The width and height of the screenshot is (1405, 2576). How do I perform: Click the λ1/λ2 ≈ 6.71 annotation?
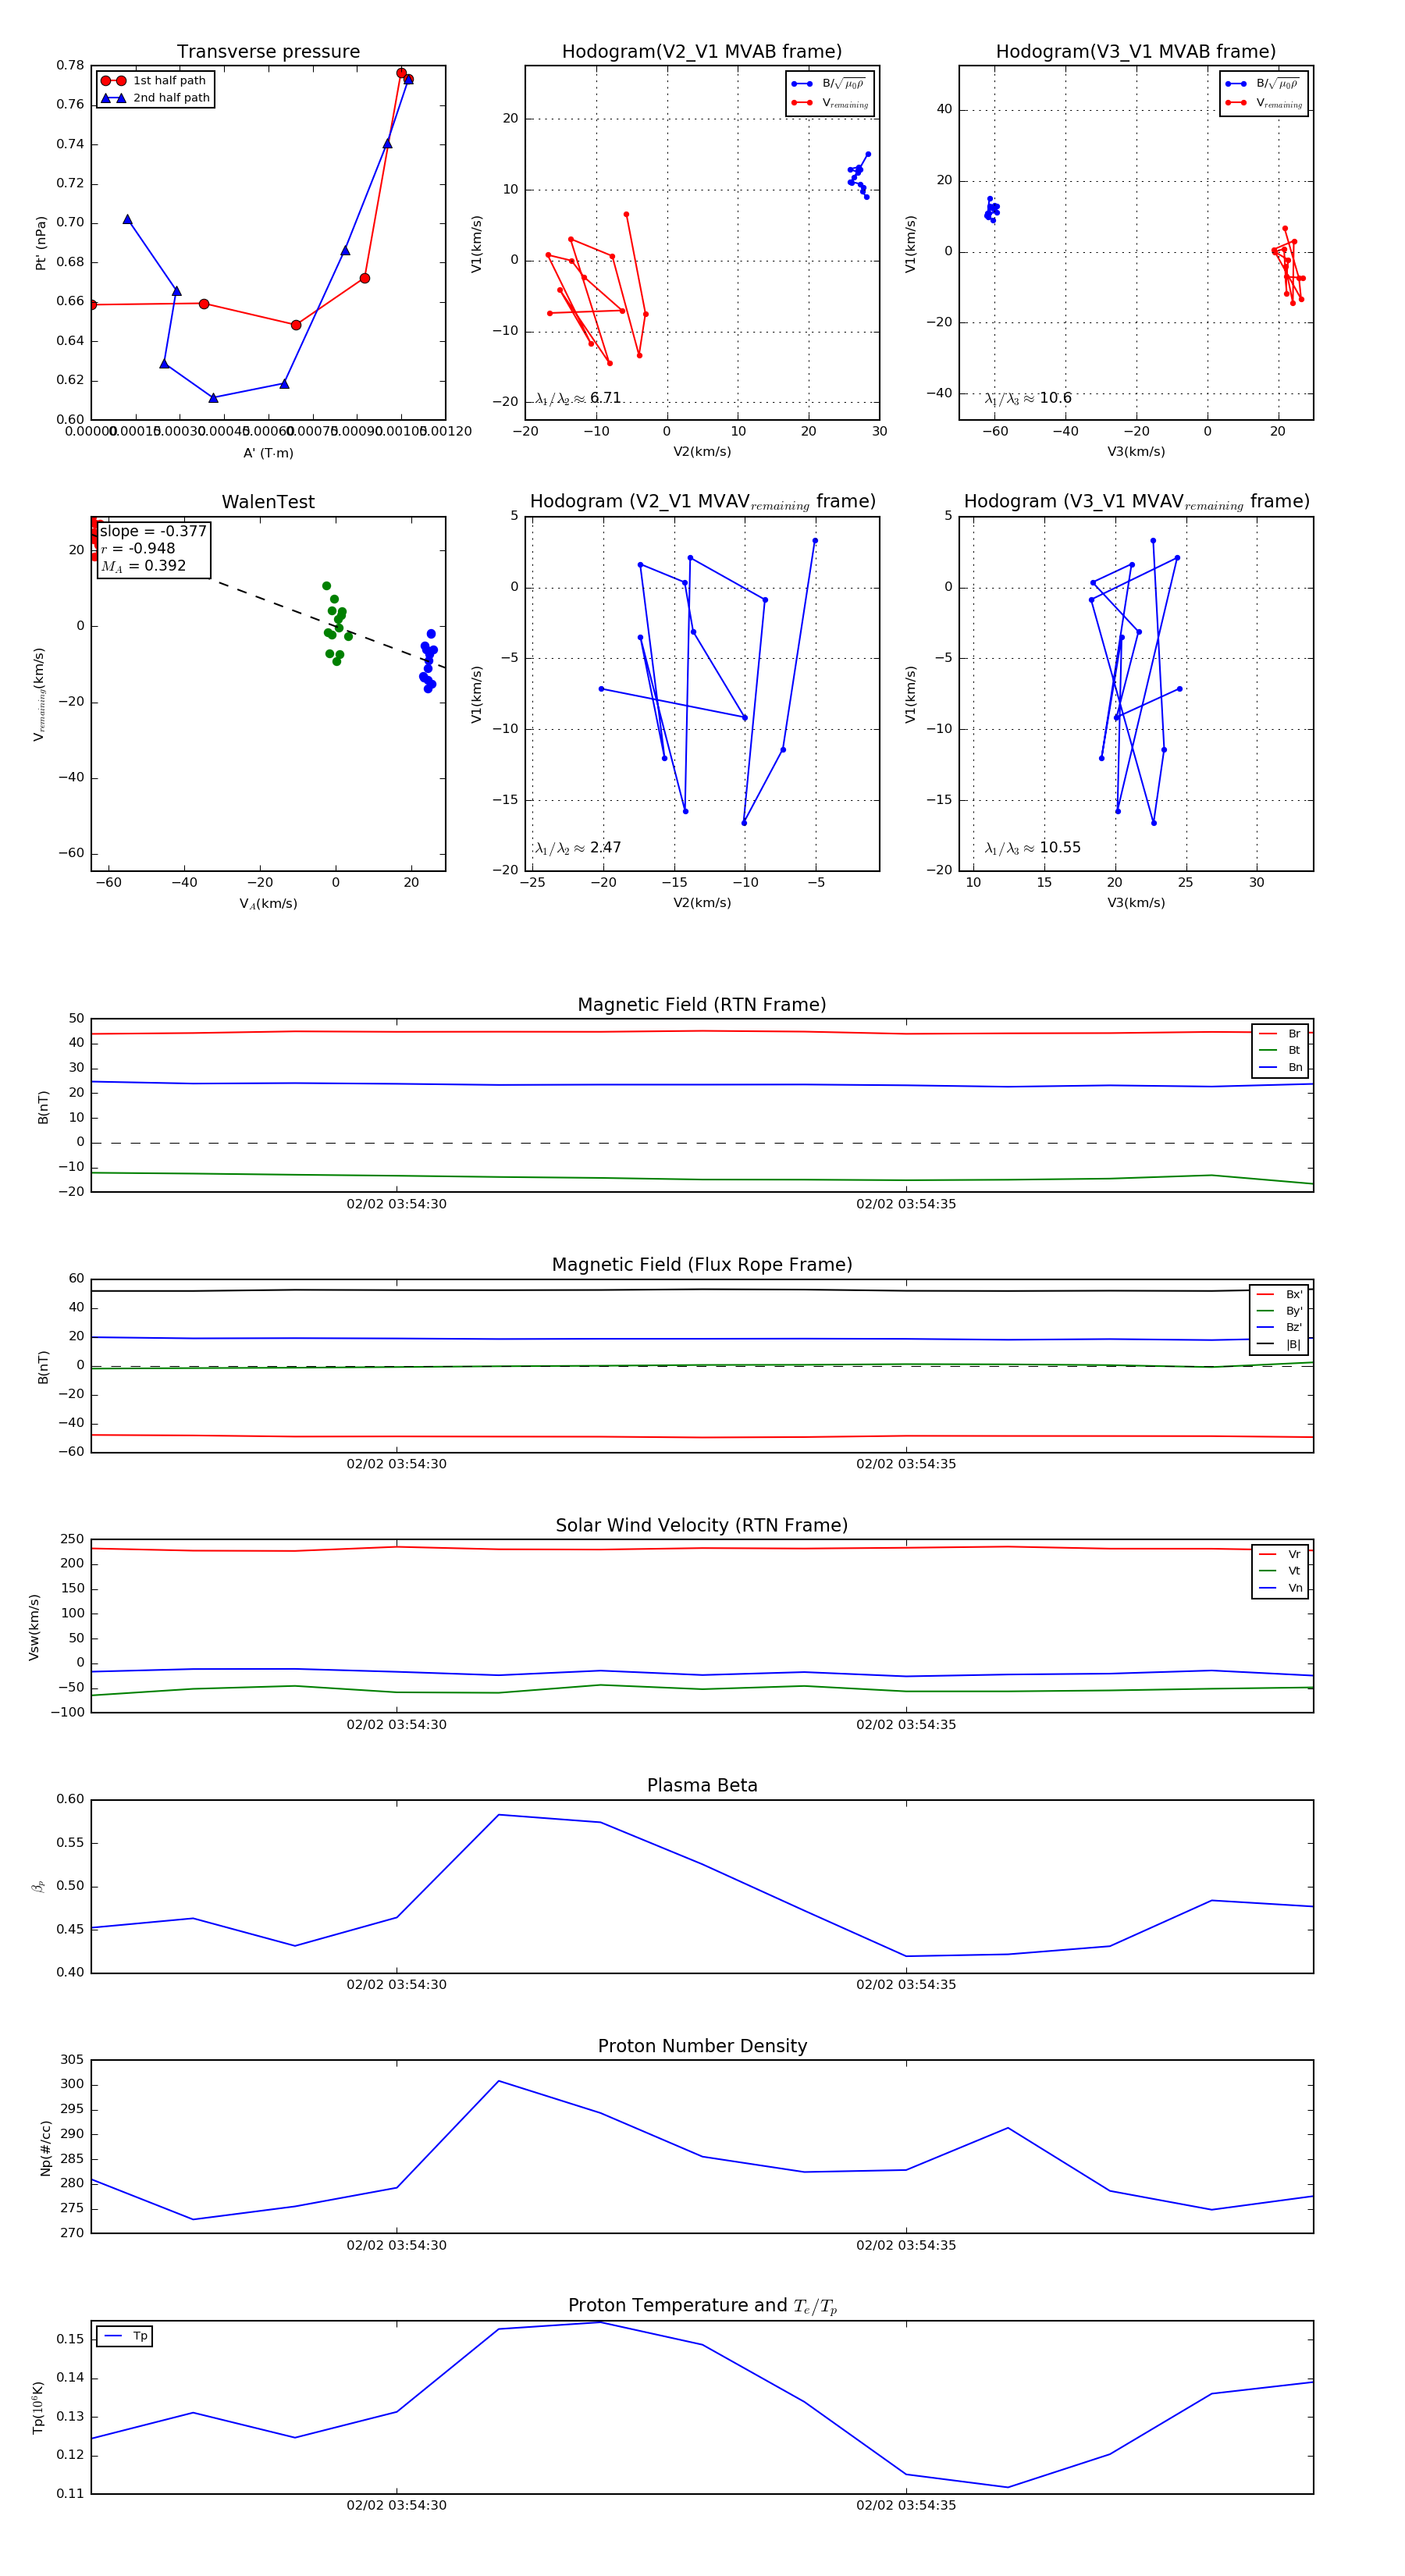[578, 398]
